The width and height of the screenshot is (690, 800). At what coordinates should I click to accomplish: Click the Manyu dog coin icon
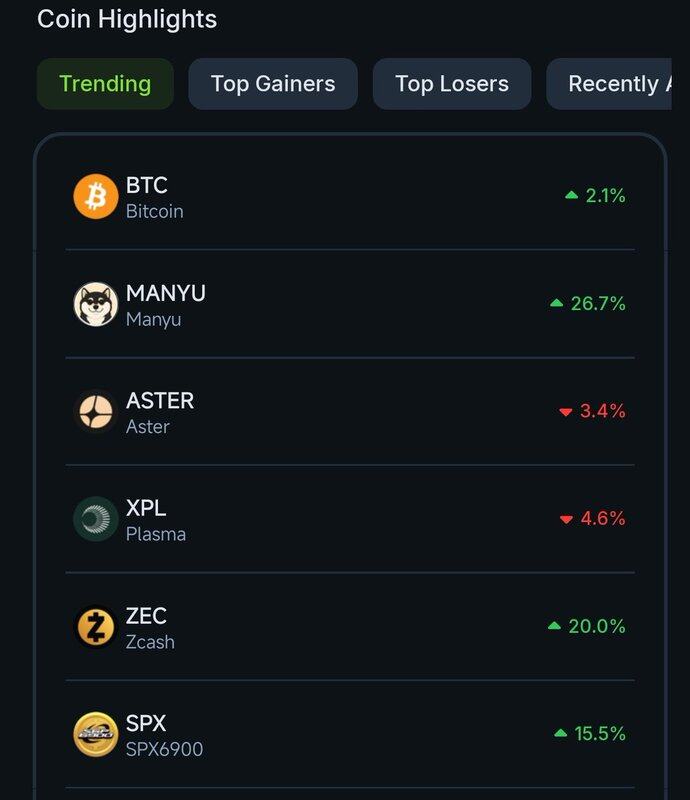(x=96, y=304)
